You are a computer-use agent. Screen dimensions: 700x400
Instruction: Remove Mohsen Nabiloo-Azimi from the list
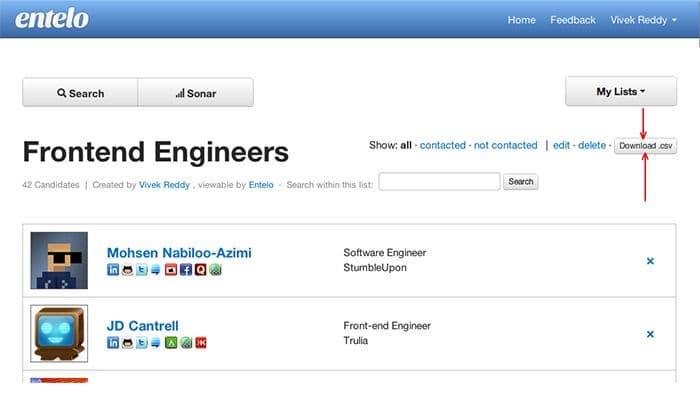(x=650, y=261)
